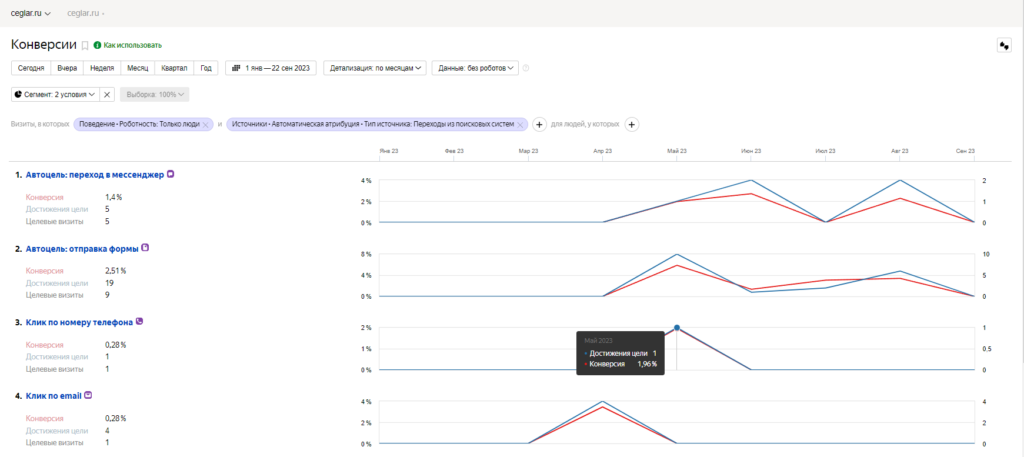Open the 'Как использовать' help link
This screenshot has width=1024, height=457.
tap(133, 46)
